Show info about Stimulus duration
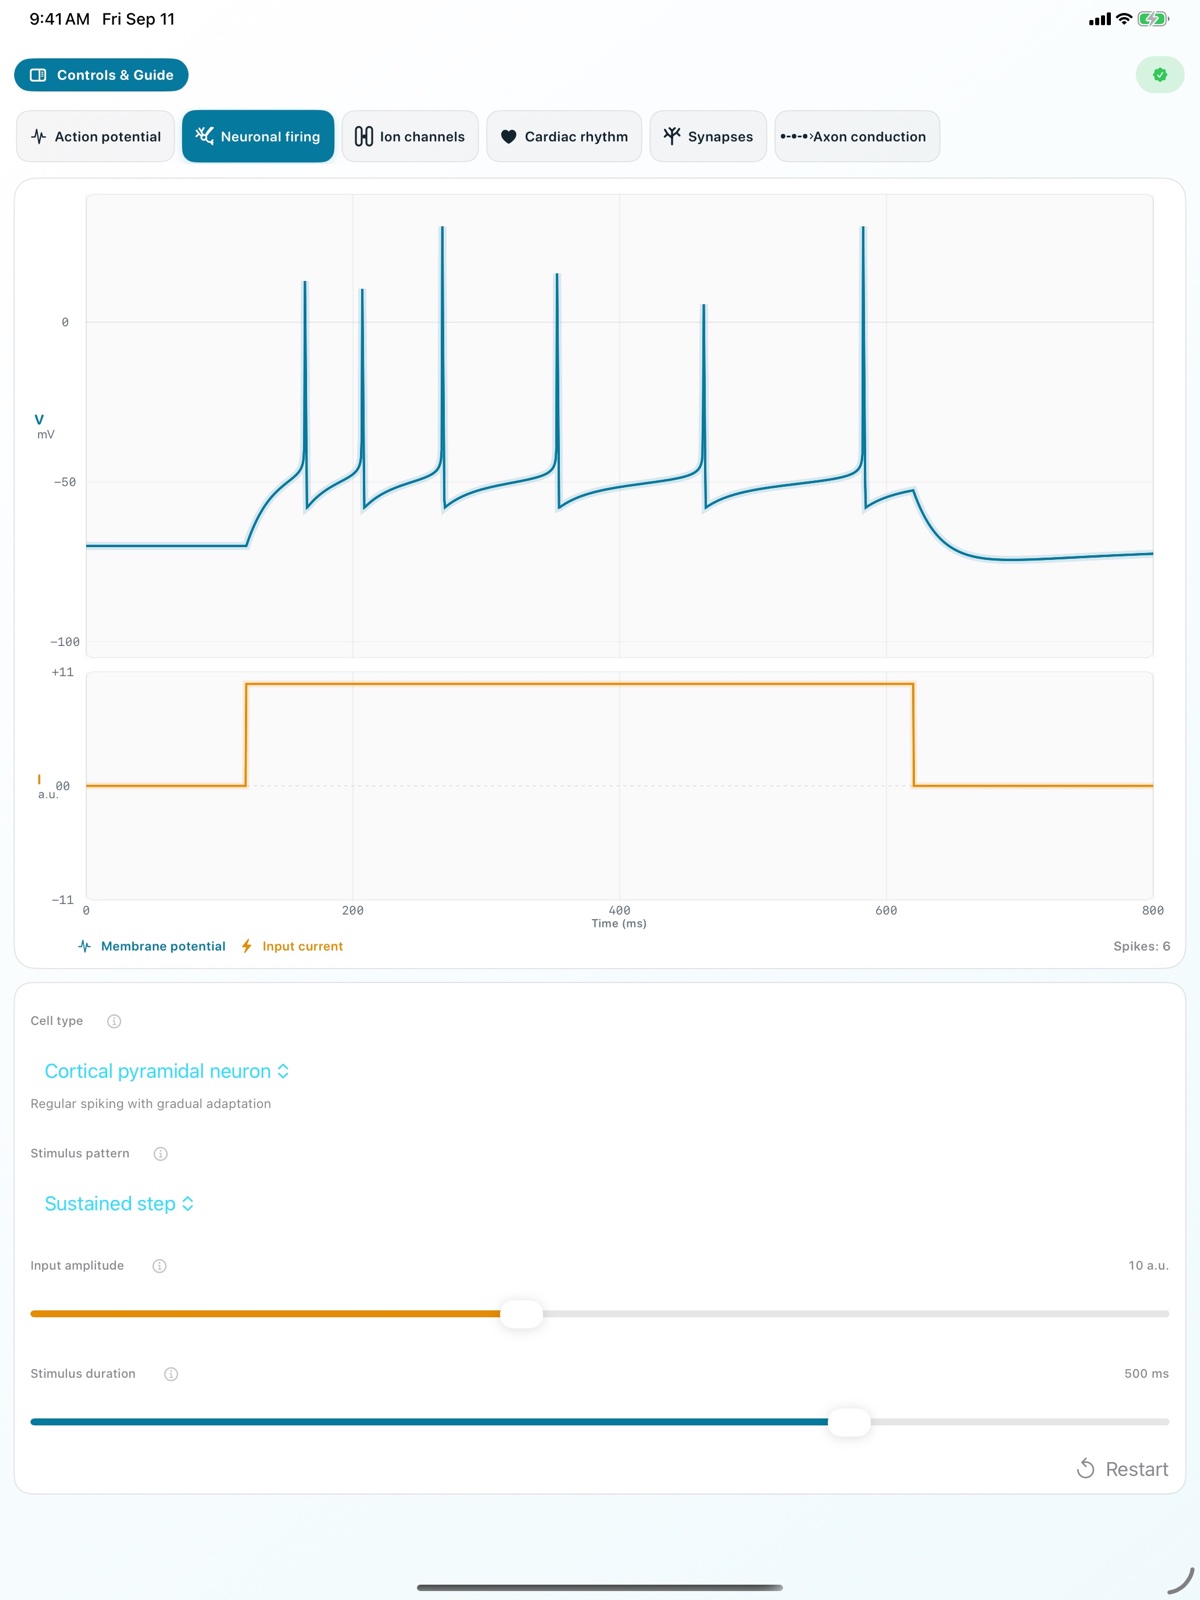The height and width of the screenshot is (1600, 1200). coord(171,1374)
